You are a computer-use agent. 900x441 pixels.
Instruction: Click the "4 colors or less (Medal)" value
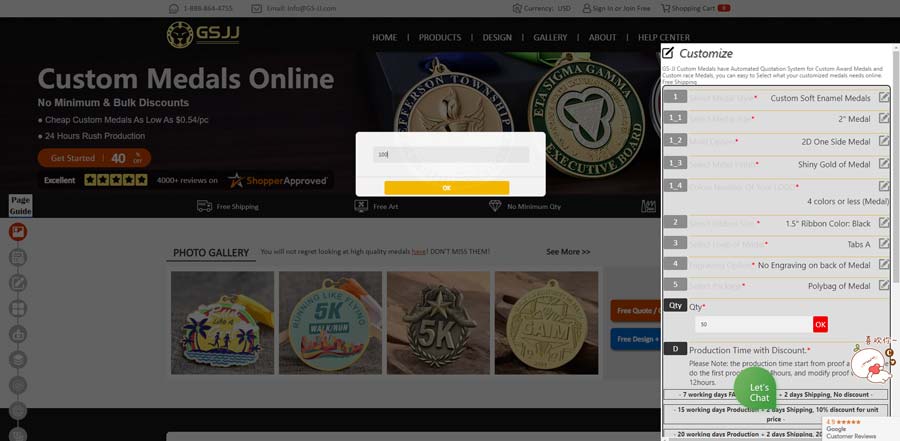coord(848,202)
